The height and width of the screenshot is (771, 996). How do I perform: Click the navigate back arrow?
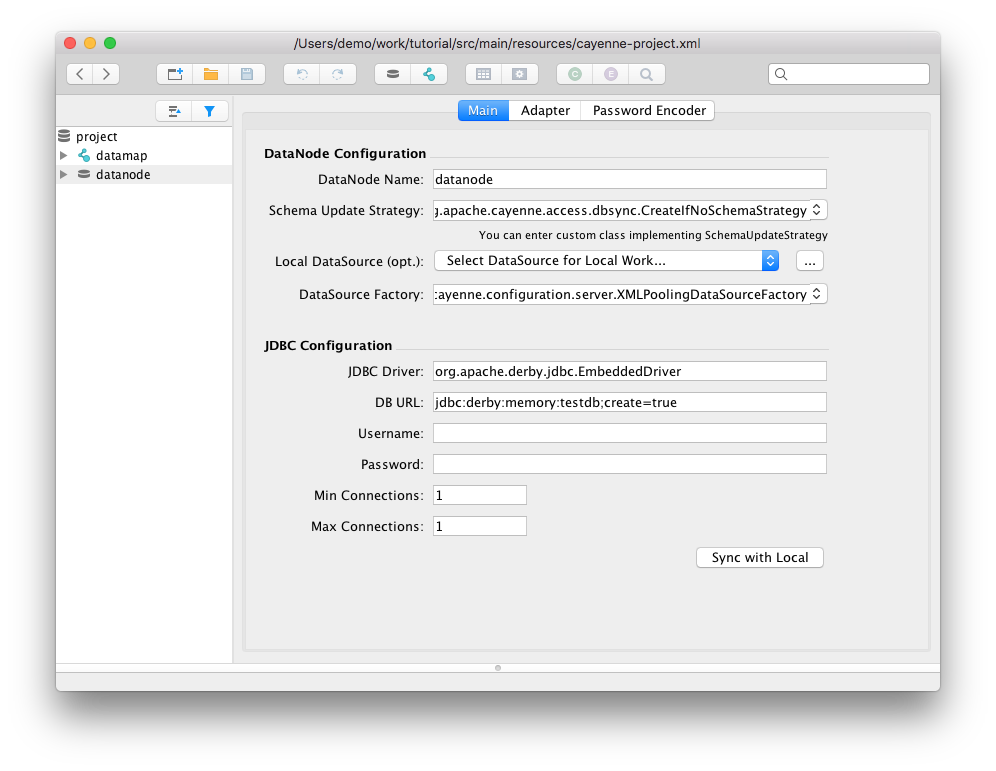80,74
